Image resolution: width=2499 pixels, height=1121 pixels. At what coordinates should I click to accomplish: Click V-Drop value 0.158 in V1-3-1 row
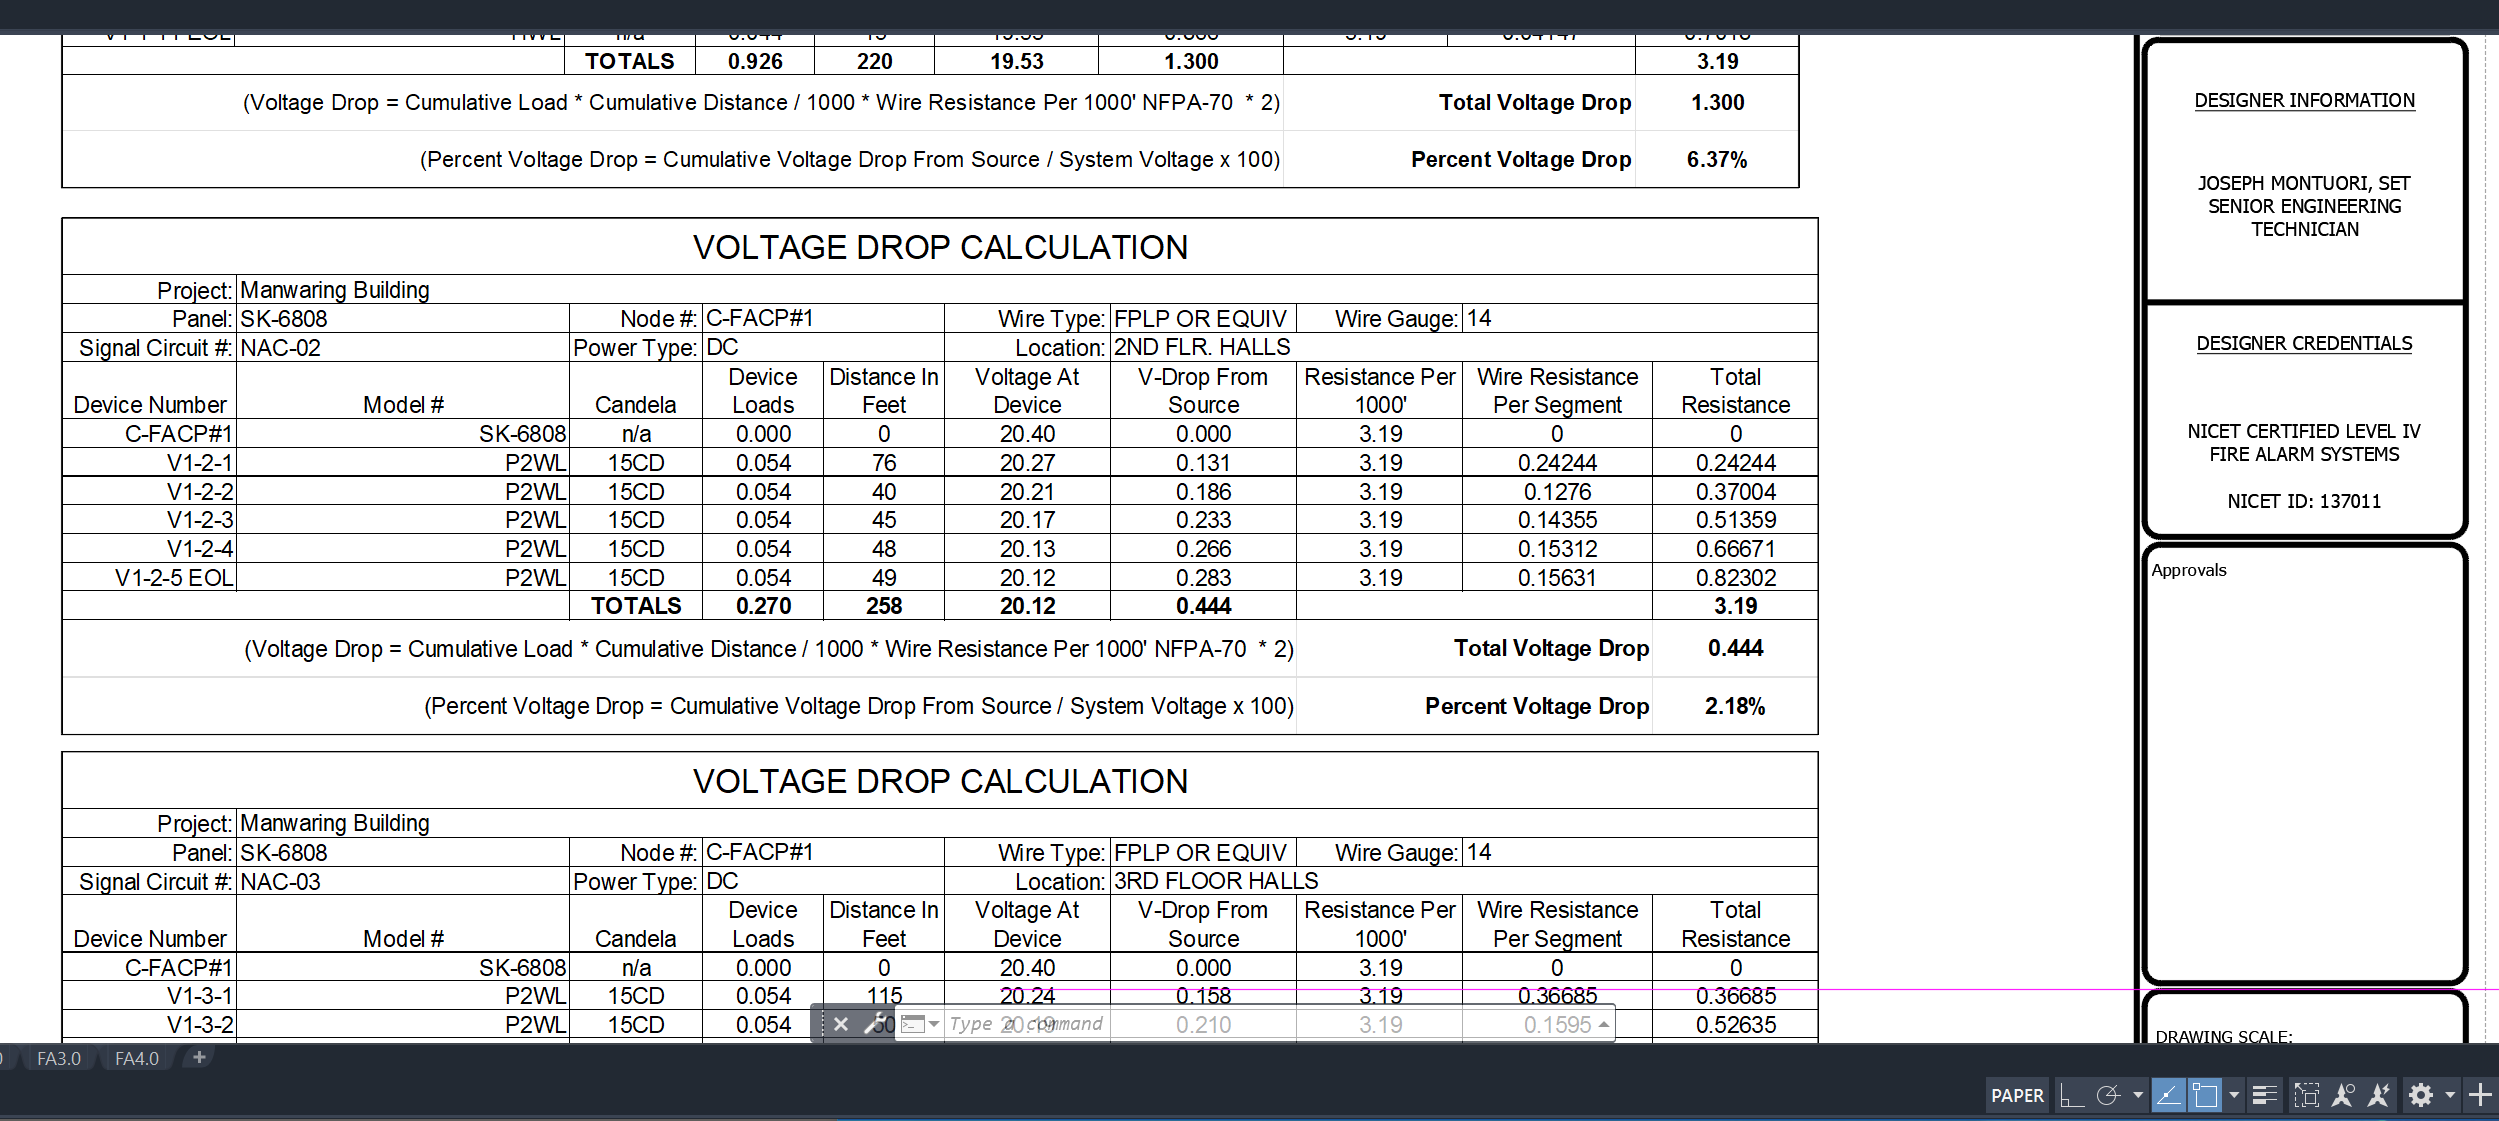[1203, 996]
